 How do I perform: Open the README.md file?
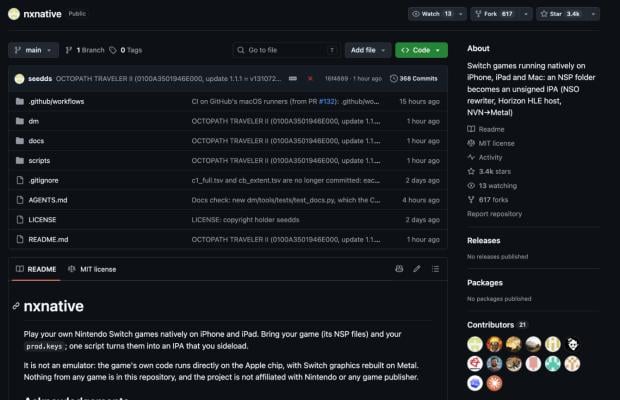[x=48, y=240]
